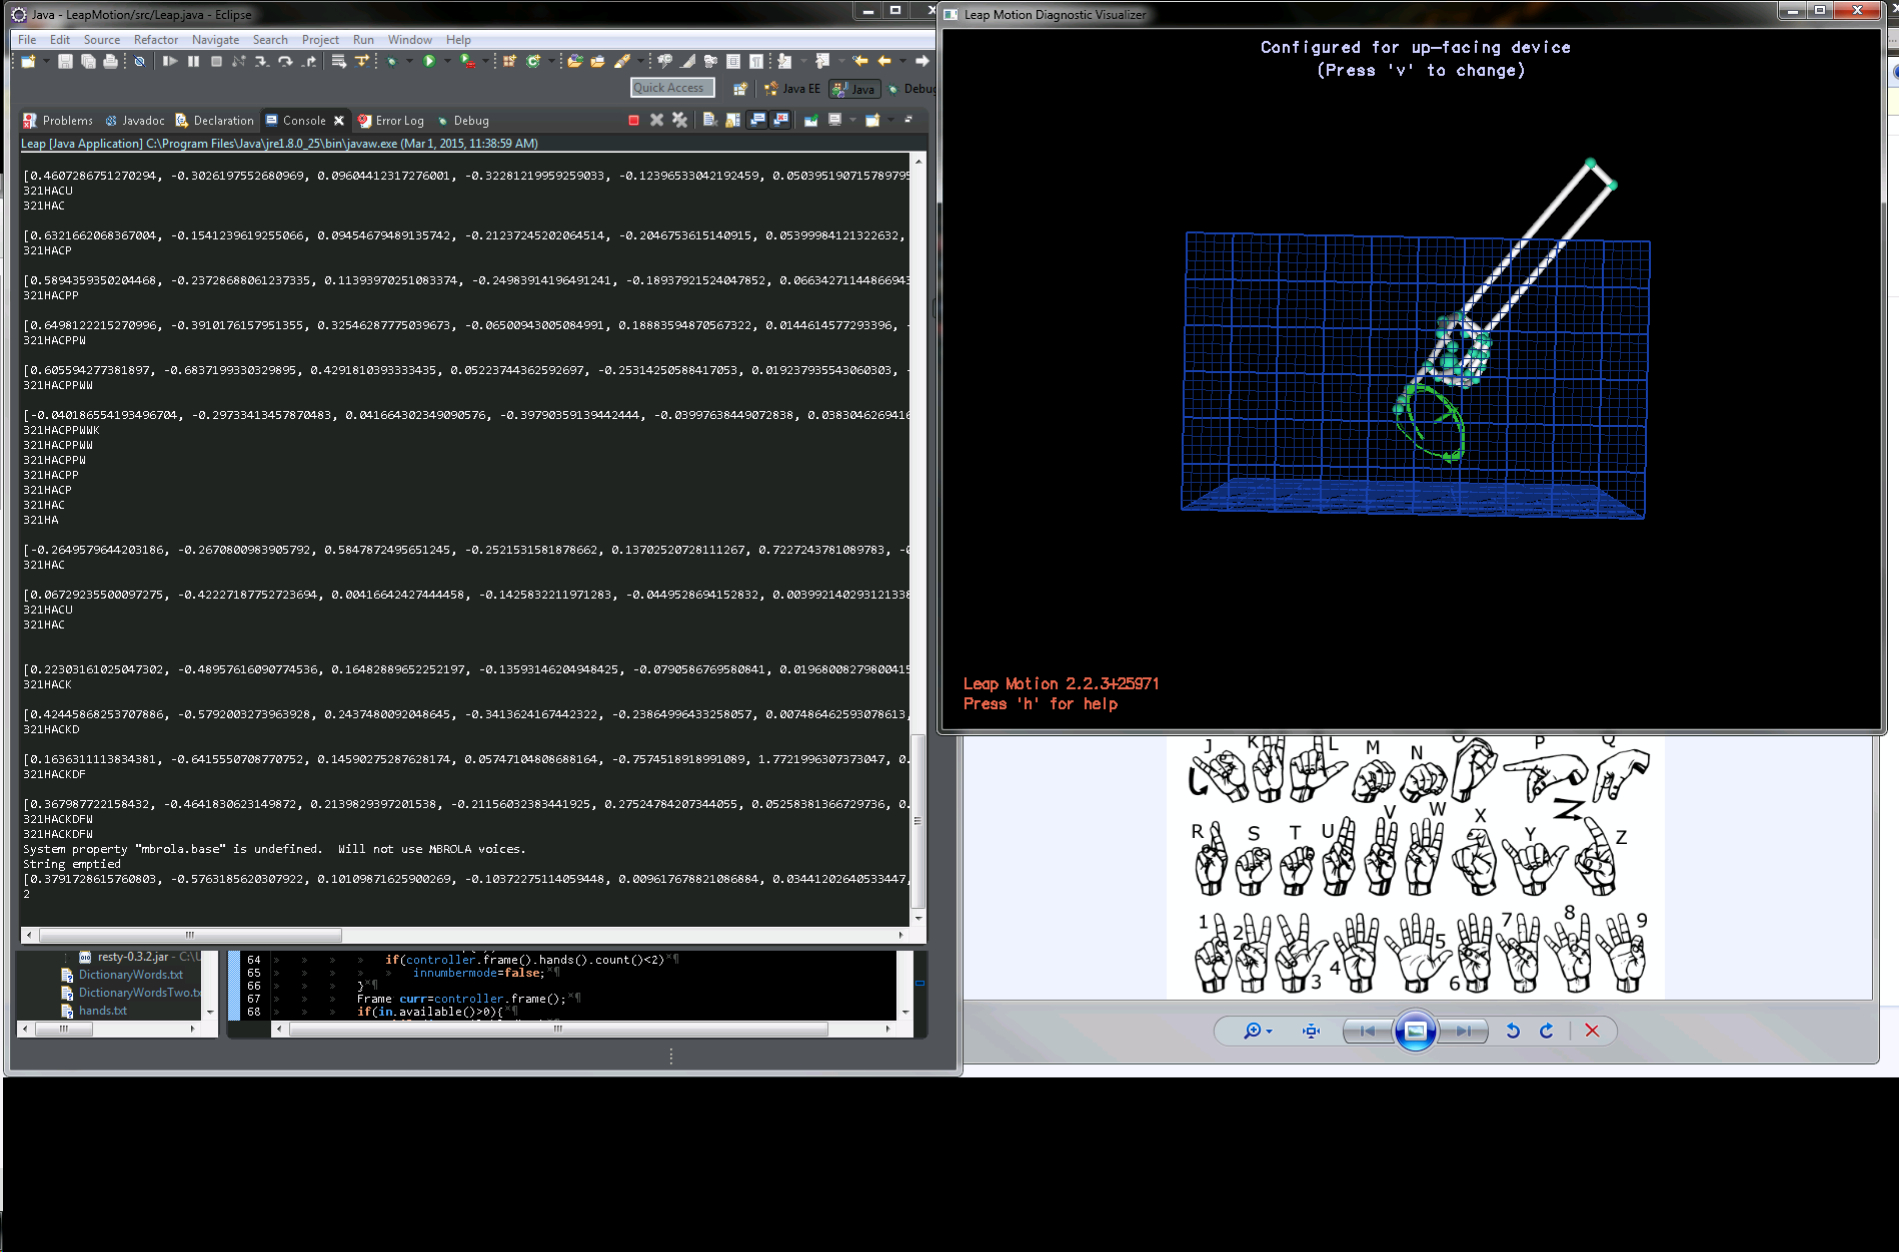Click the Quick Access search field
Screen dimensions: 1899x1252
pyautogui.click(x=672, y=88)
